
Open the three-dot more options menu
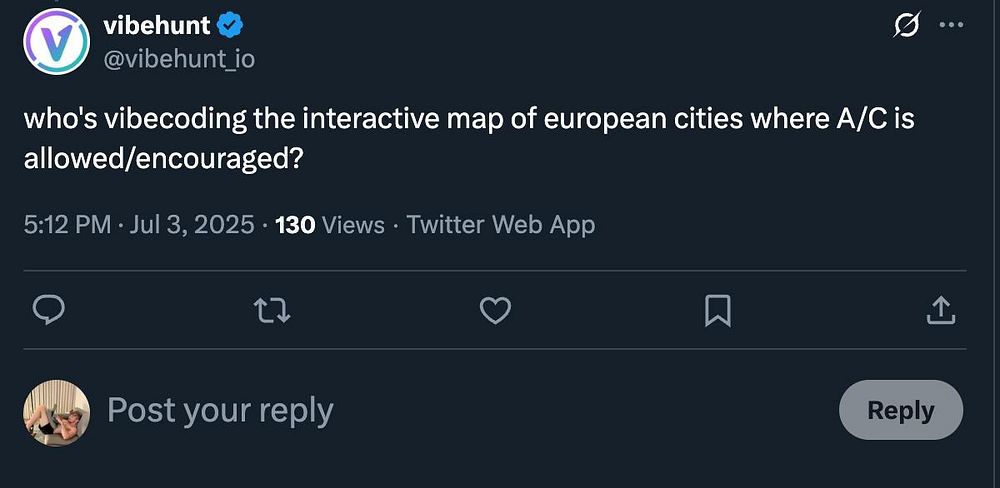pyautogui.click(x=951, y=27)
